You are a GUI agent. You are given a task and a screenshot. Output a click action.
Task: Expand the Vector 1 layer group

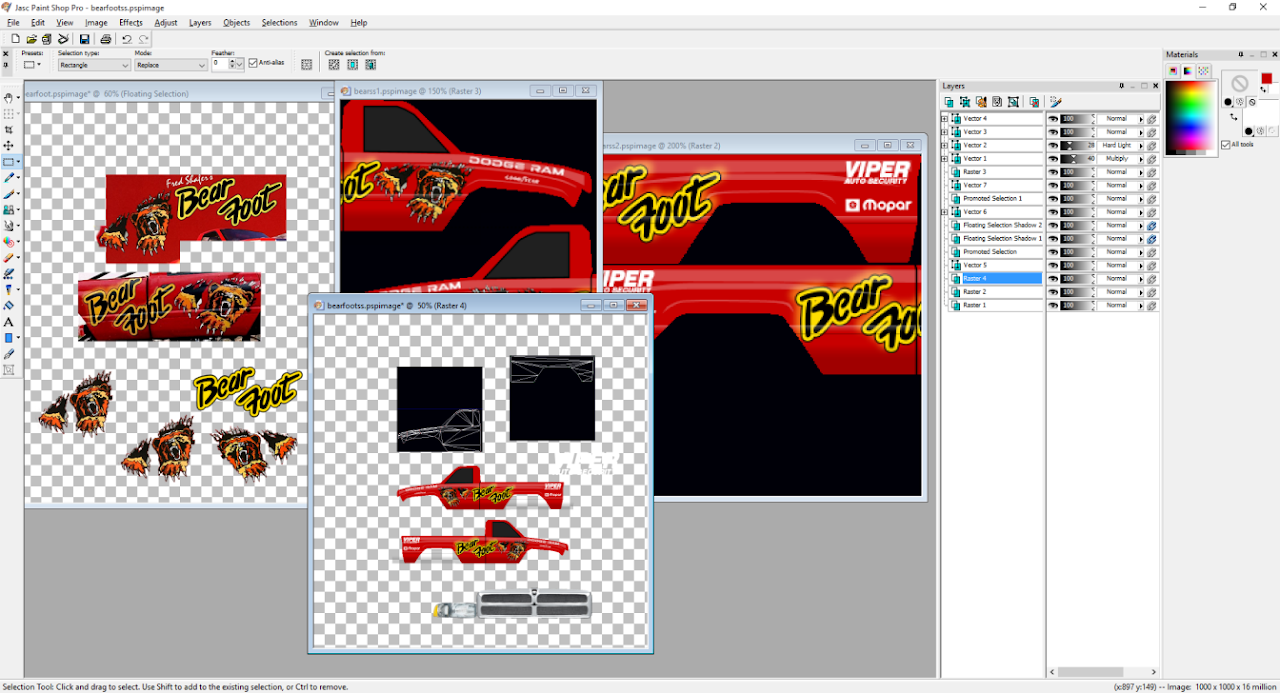944,159
